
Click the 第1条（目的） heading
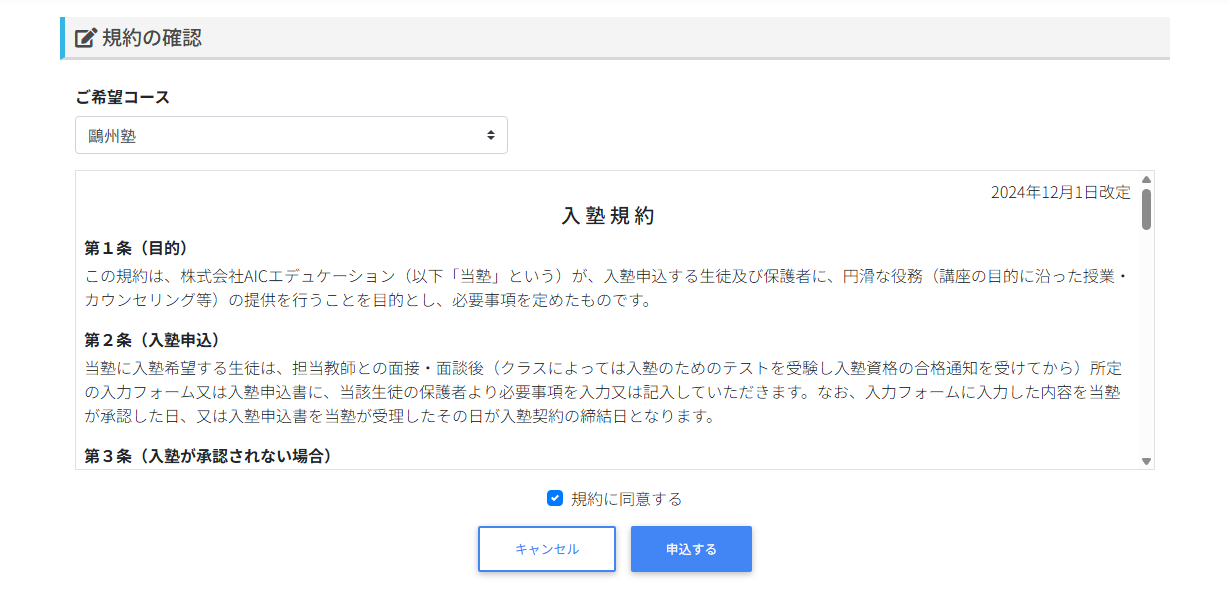[x=136, y=248]
